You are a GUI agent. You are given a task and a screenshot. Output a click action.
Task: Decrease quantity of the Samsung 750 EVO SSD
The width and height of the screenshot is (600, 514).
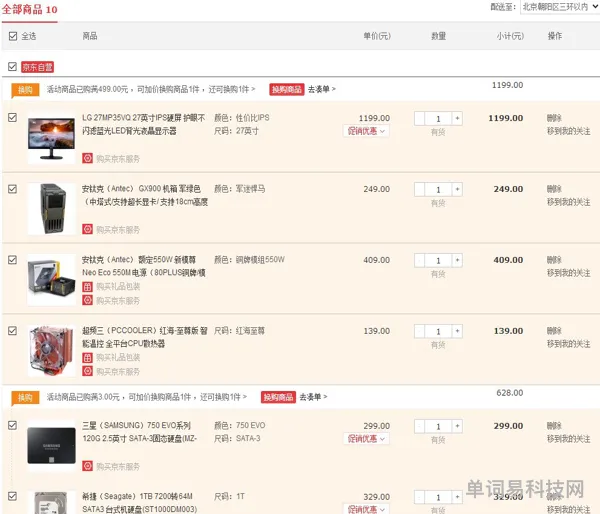(x=419, y=426)
